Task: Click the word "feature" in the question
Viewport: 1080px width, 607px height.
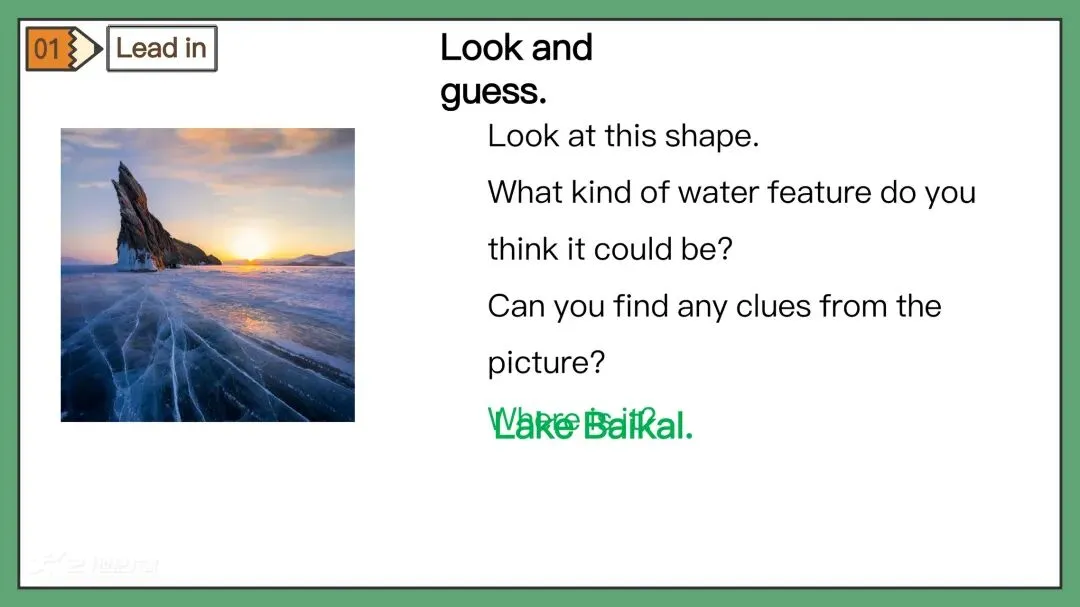Action: point(820,192)
